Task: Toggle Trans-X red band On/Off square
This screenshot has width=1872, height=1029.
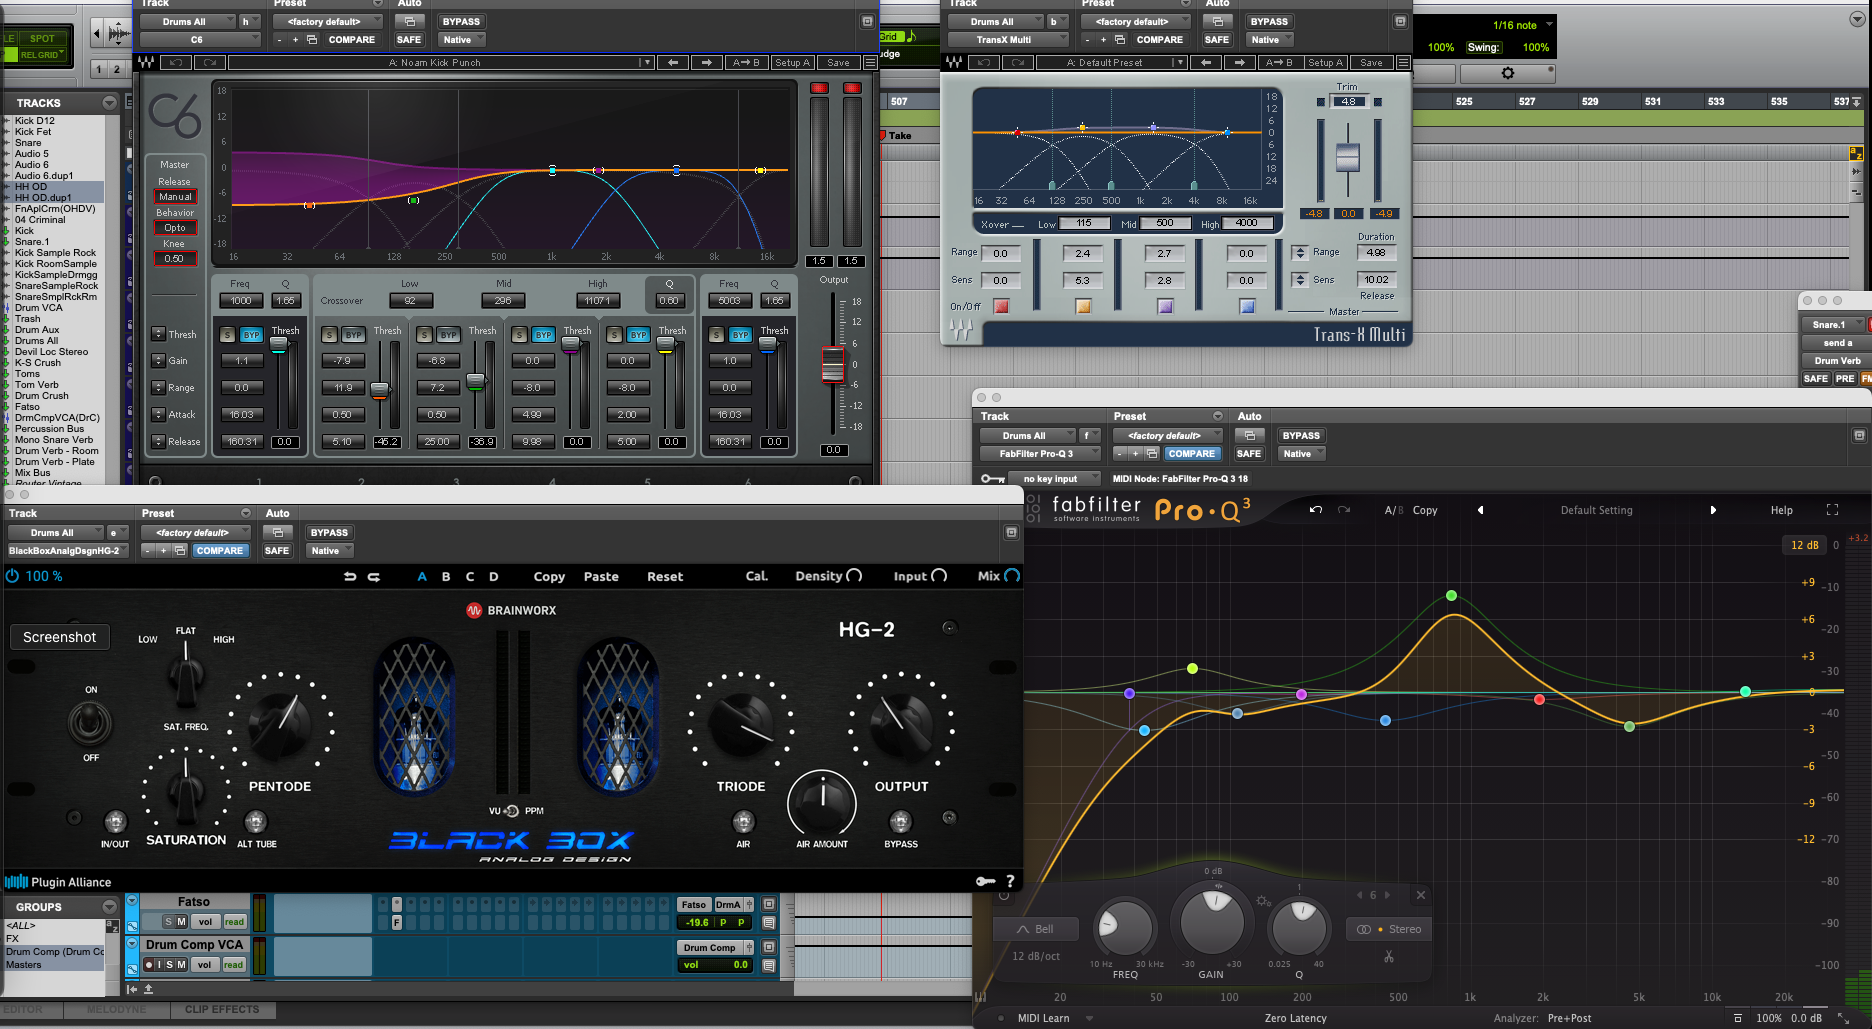Action: (1001, 306)
